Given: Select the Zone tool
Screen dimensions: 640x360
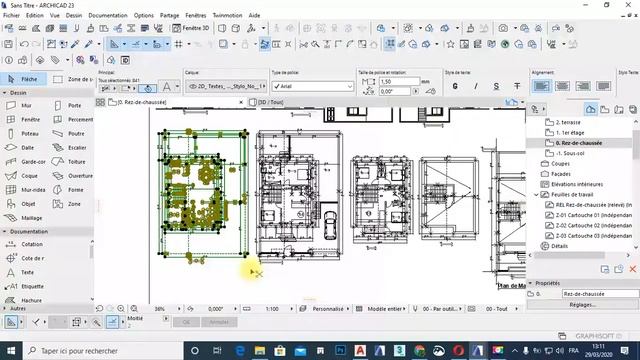Looking at the screenshot, I should [68, 204].
